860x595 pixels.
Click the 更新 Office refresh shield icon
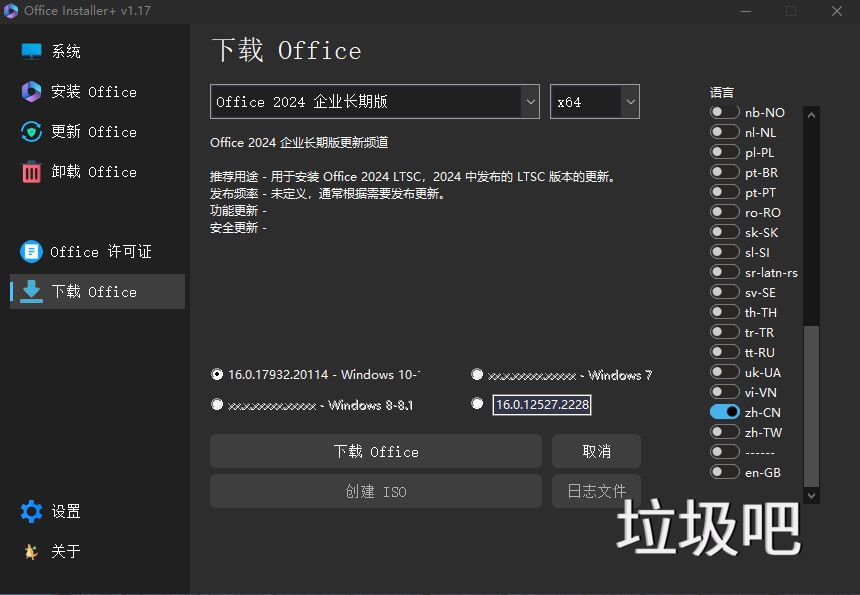29,131
